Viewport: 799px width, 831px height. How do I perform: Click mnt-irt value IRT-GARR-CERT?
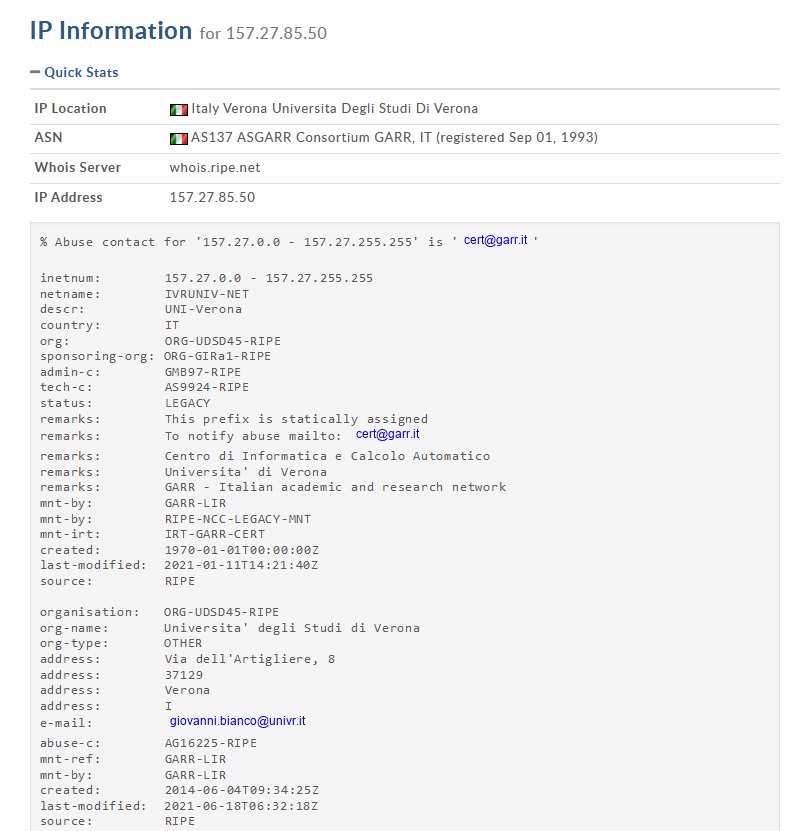[215, 534]
